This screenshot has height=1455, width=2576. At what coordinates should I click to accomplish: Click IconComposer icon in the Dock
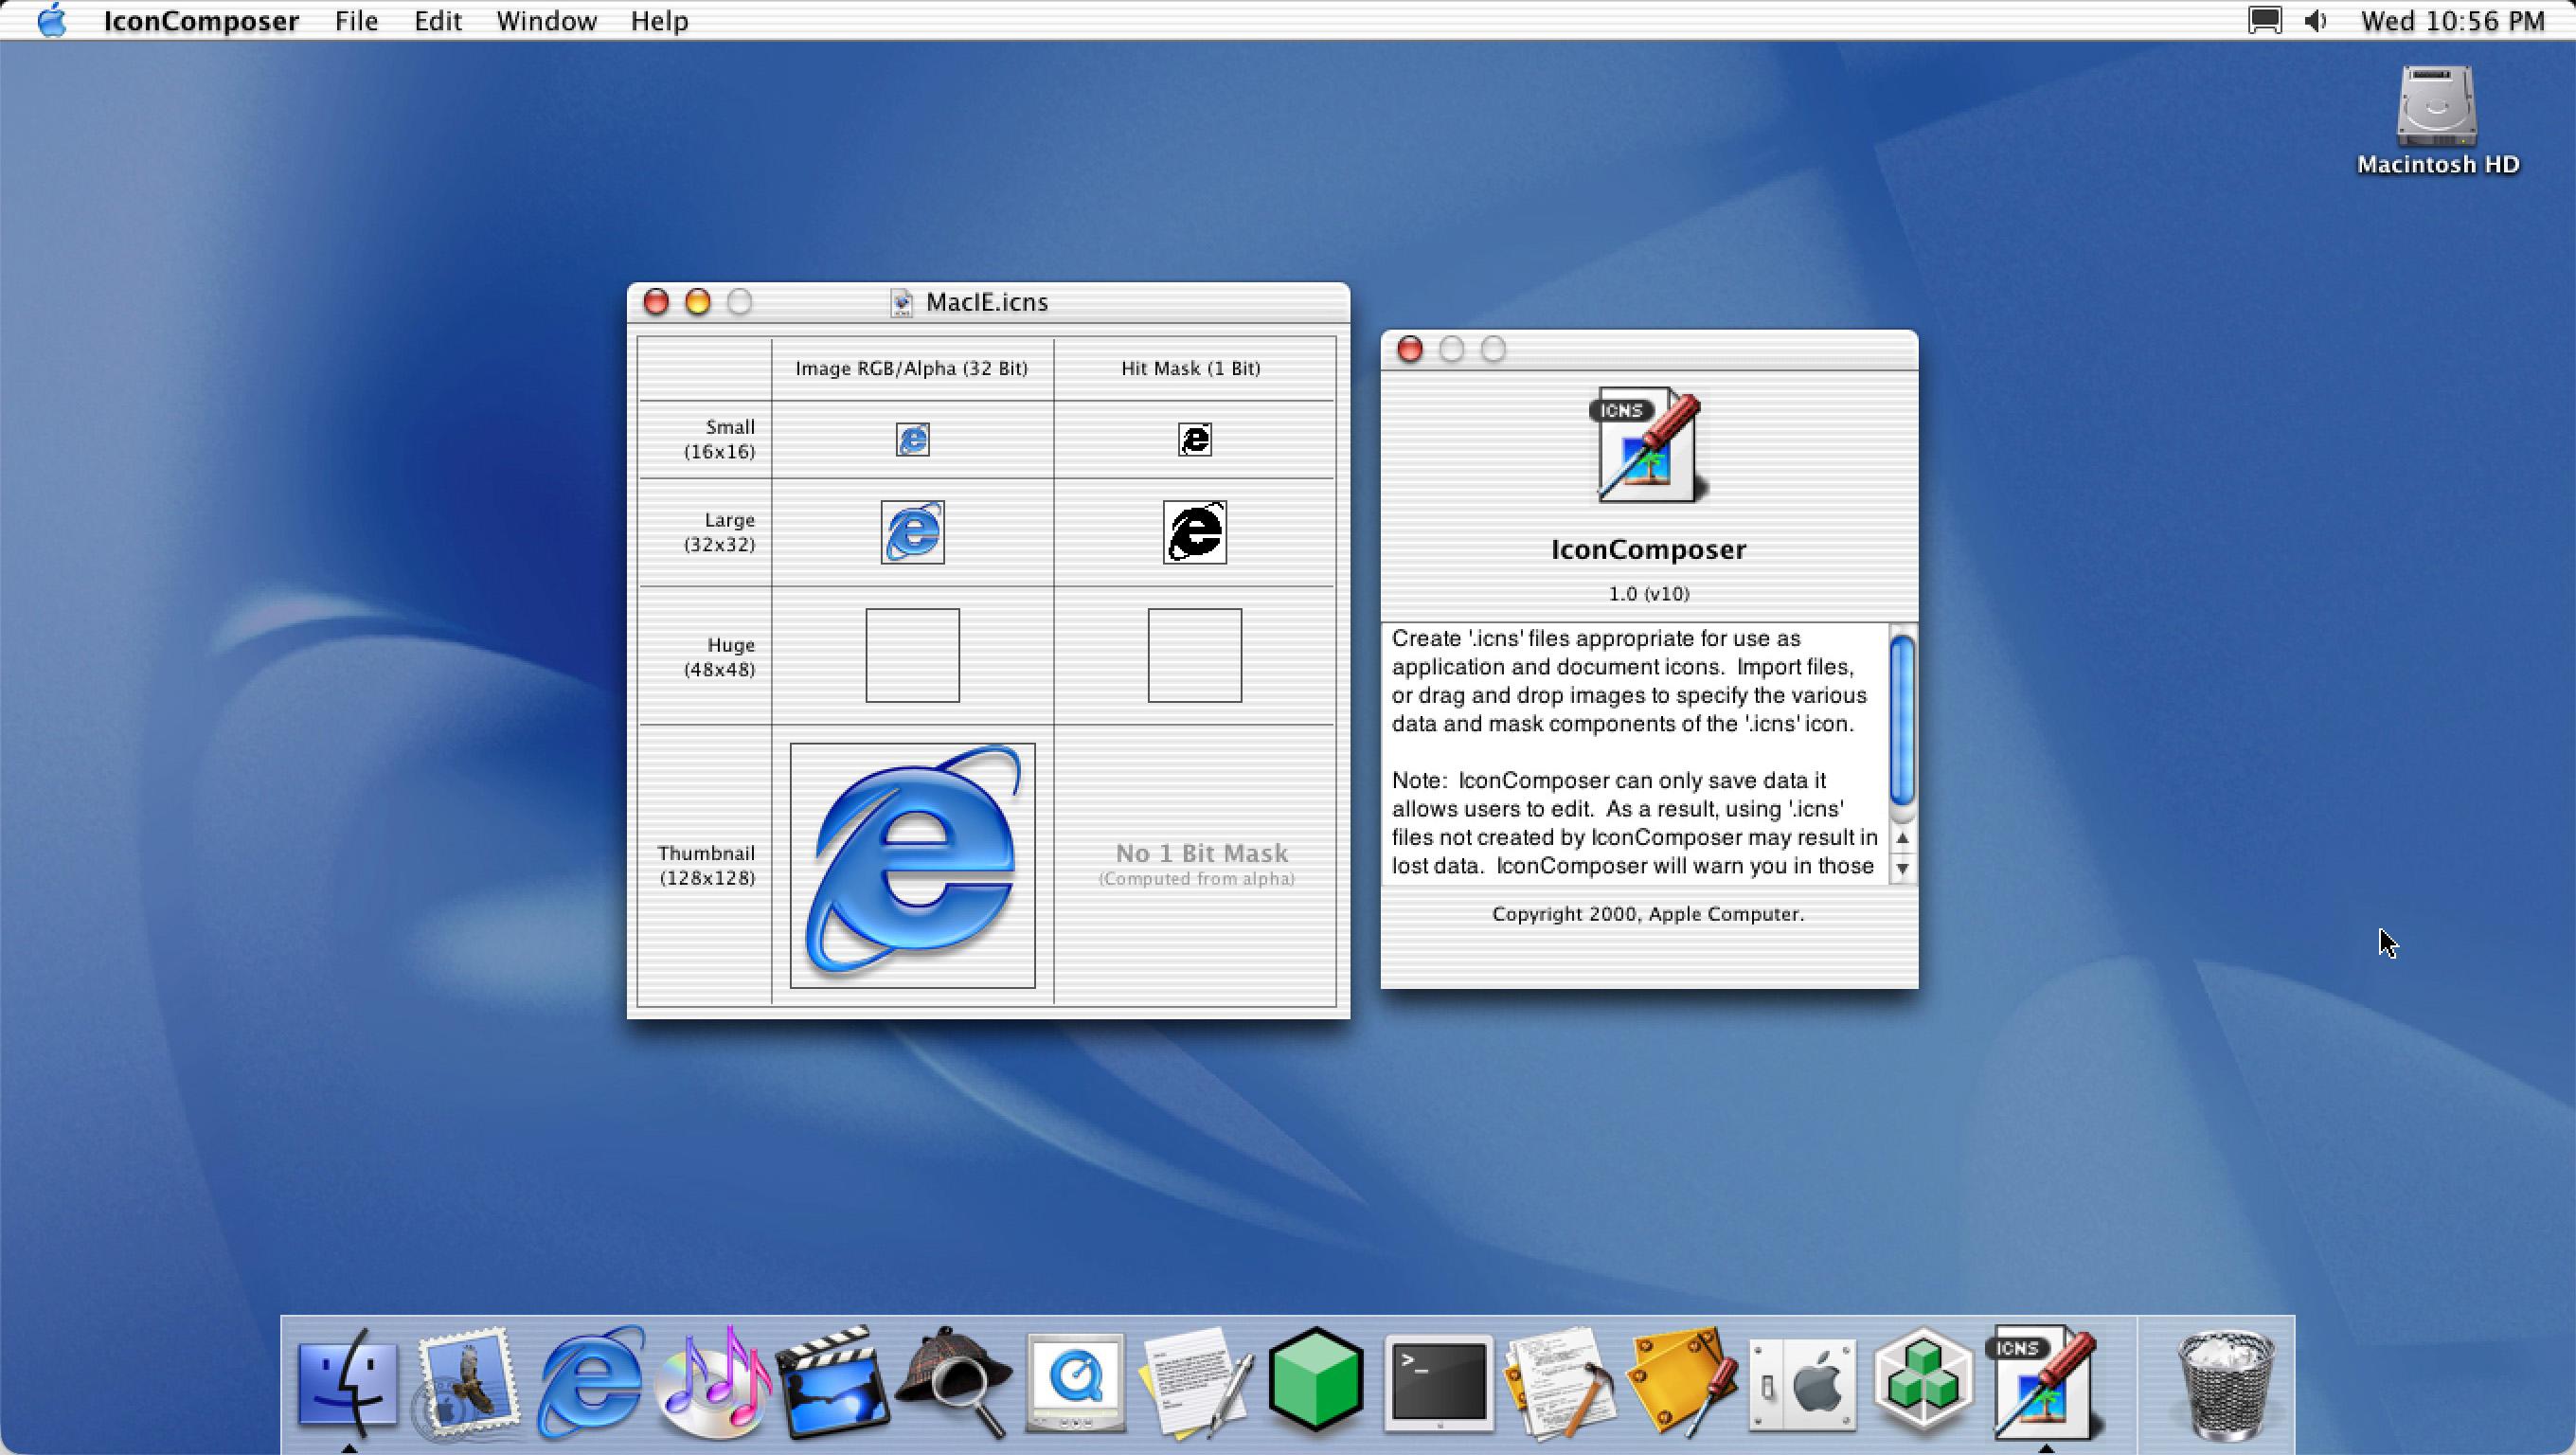coord(2045,1384)
